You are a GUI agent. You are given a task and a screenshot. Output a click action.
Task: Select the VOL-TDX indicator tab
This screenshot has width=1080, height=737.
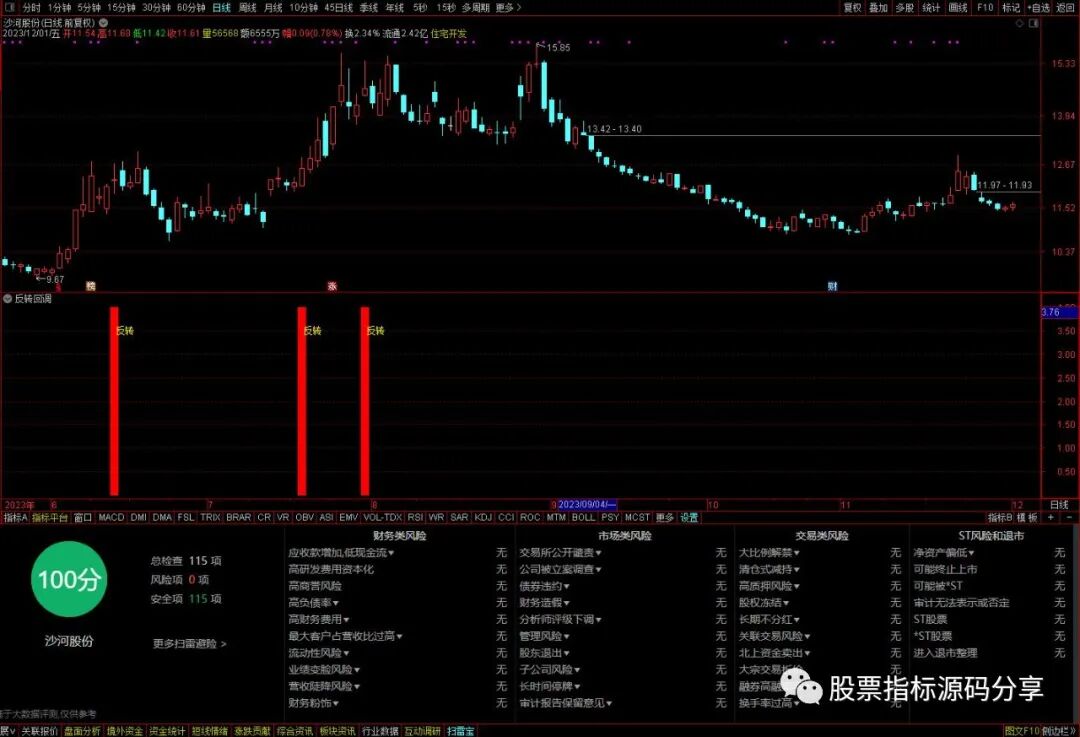point(382,517)
